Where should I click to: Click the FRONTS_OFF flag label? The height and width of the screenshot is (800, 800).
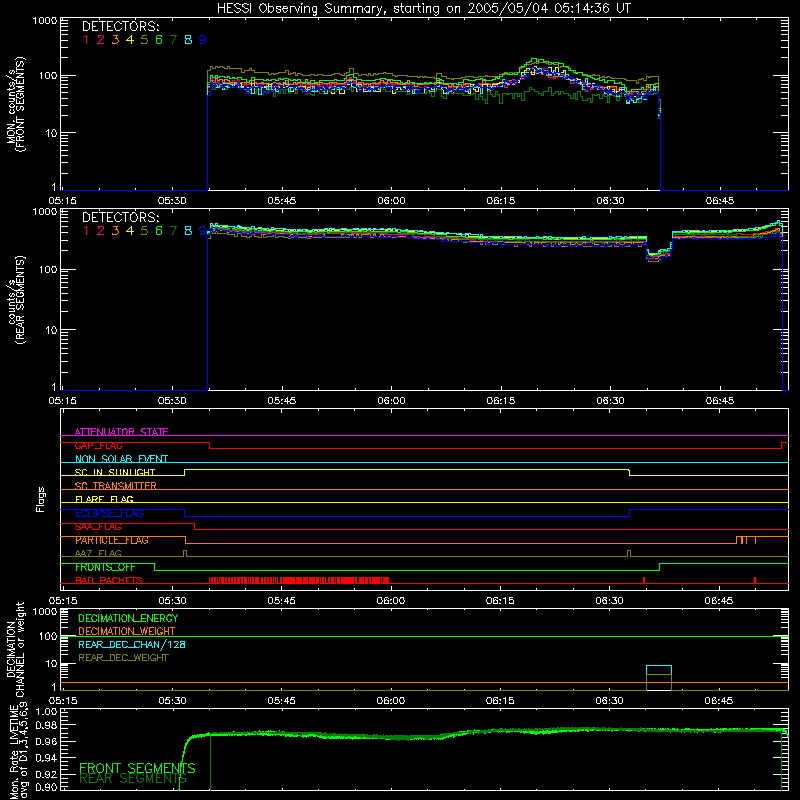pyautogui.click(x=105, y=567)
